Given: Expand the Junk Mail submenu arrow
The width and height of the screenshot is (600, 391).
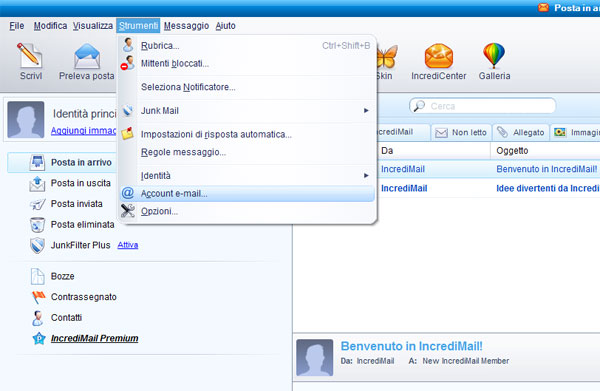Looking at the screenshot, I should 366,111.
